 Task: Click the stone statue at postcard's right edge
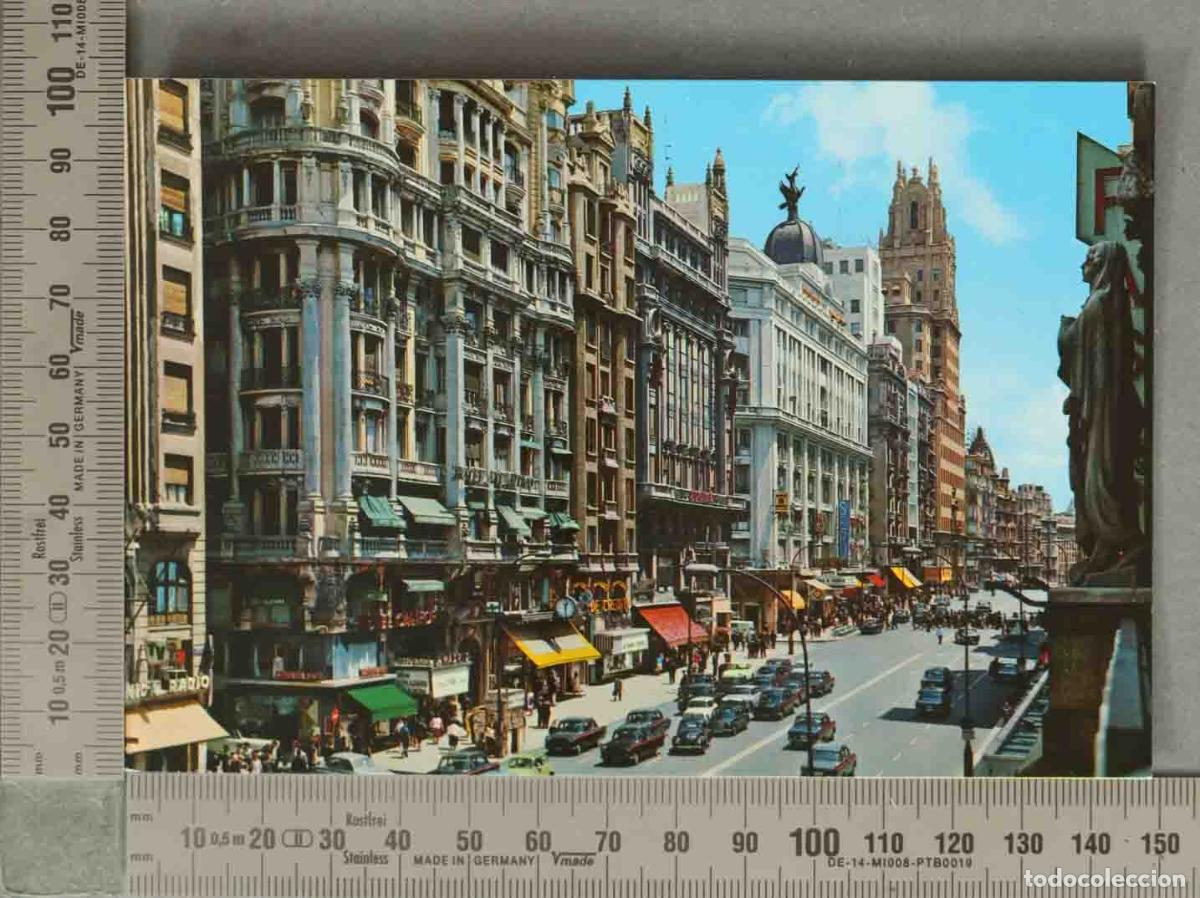click(1101, 412)
